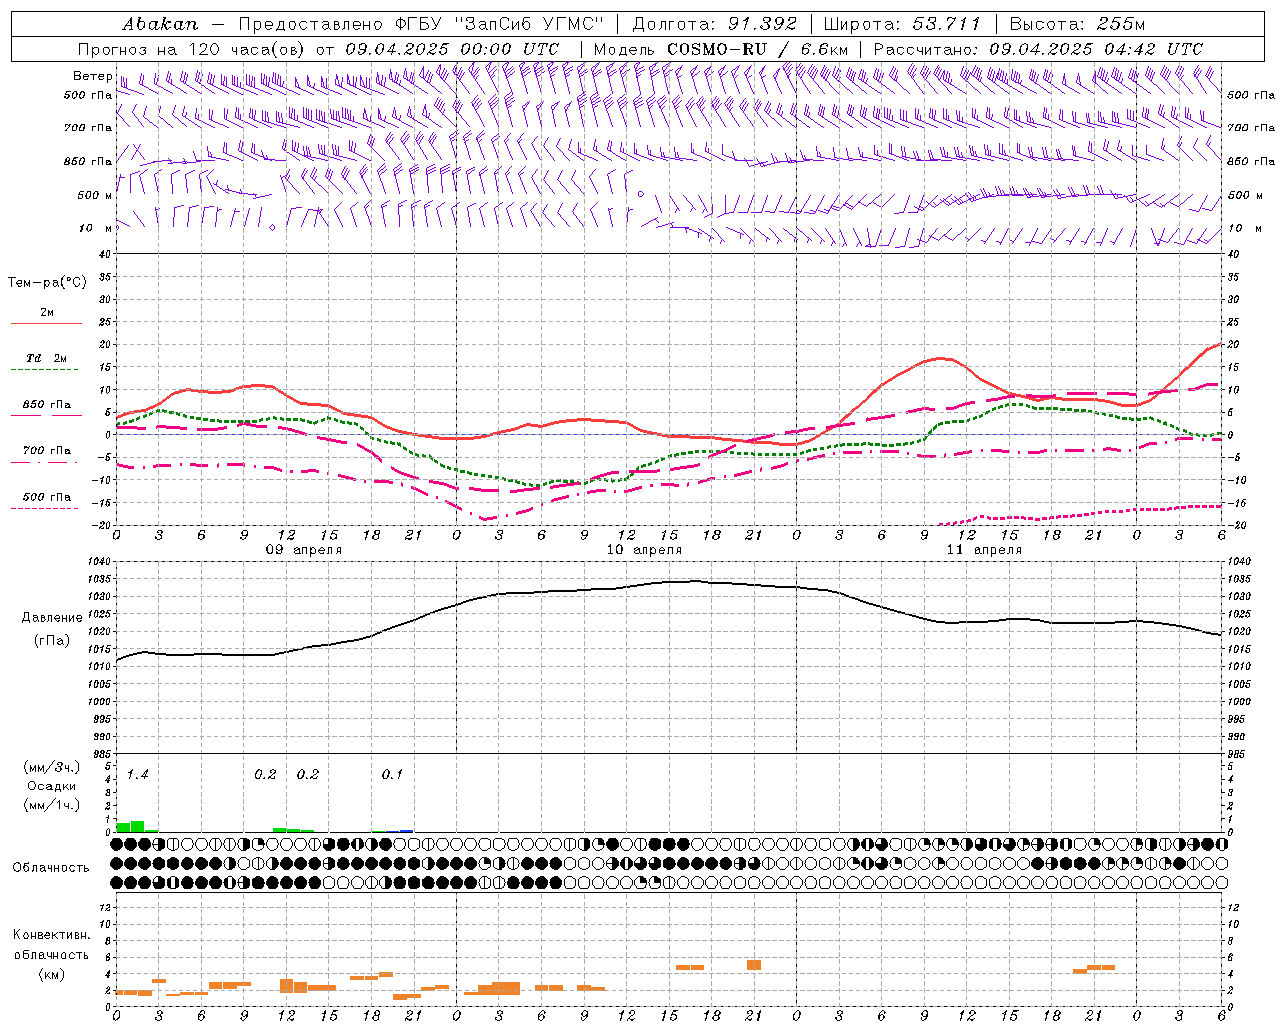Click the 'Долгота: 91.392' longitude value
This screenshot has height=1024, width=1280.
tap(715, 24)
